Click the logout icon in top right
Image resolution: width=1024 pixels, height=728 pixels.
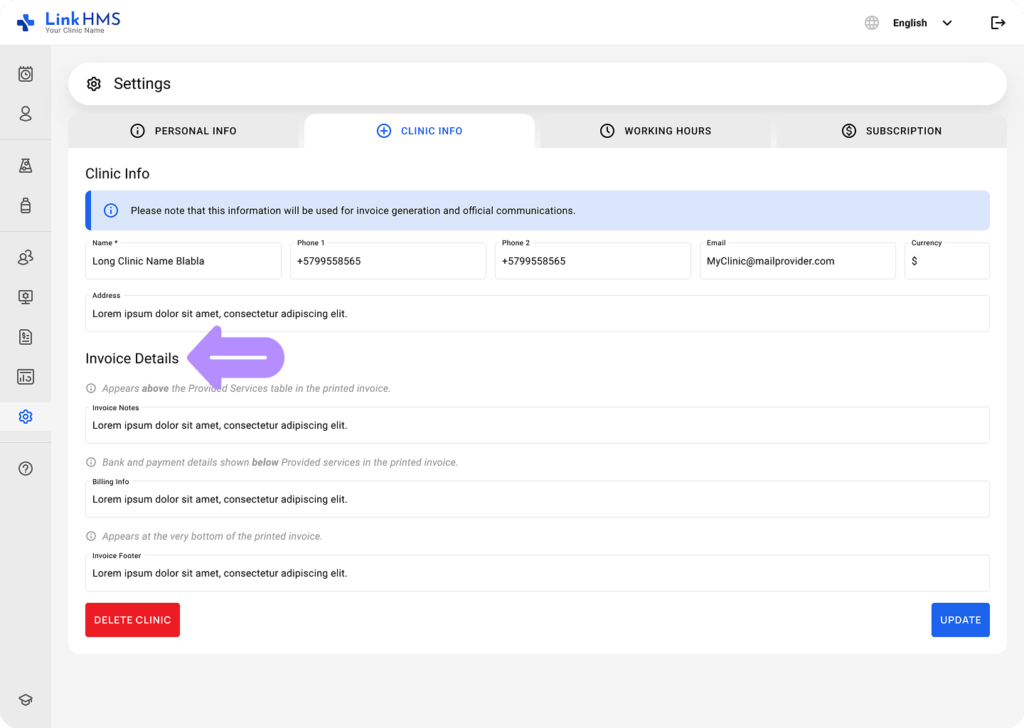tap(997, 22)
